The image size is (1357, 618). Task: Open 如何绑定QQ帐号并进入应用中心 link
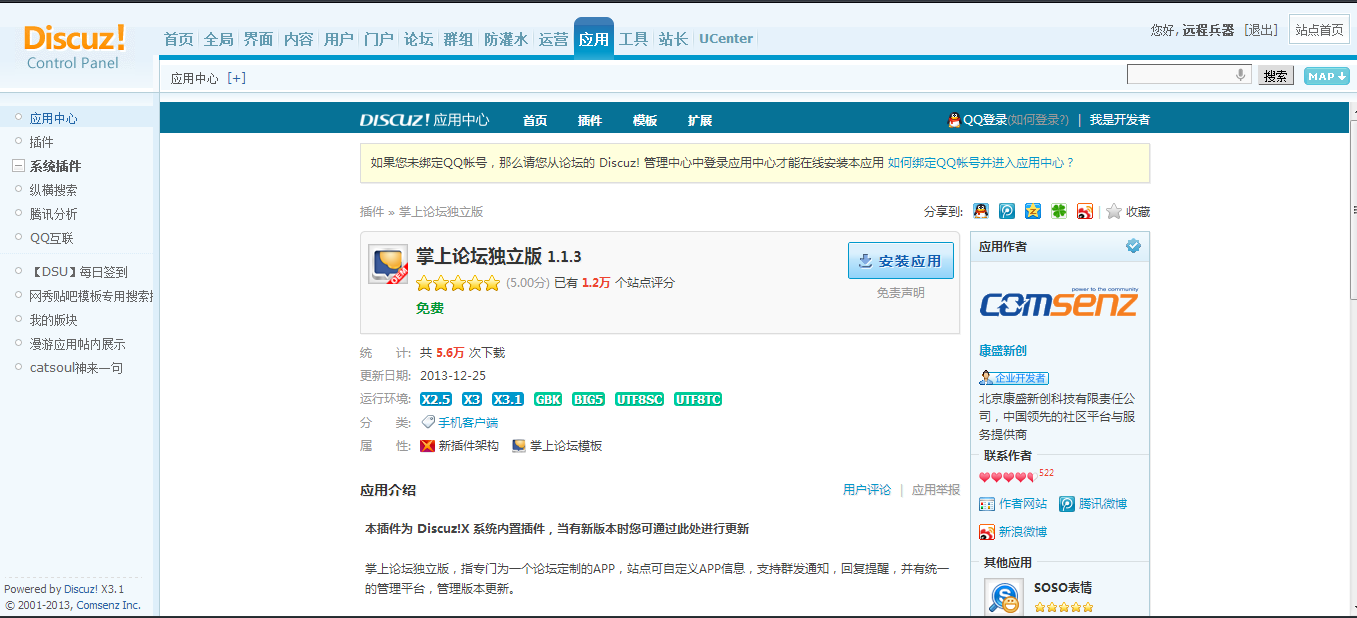click(981, 162)
